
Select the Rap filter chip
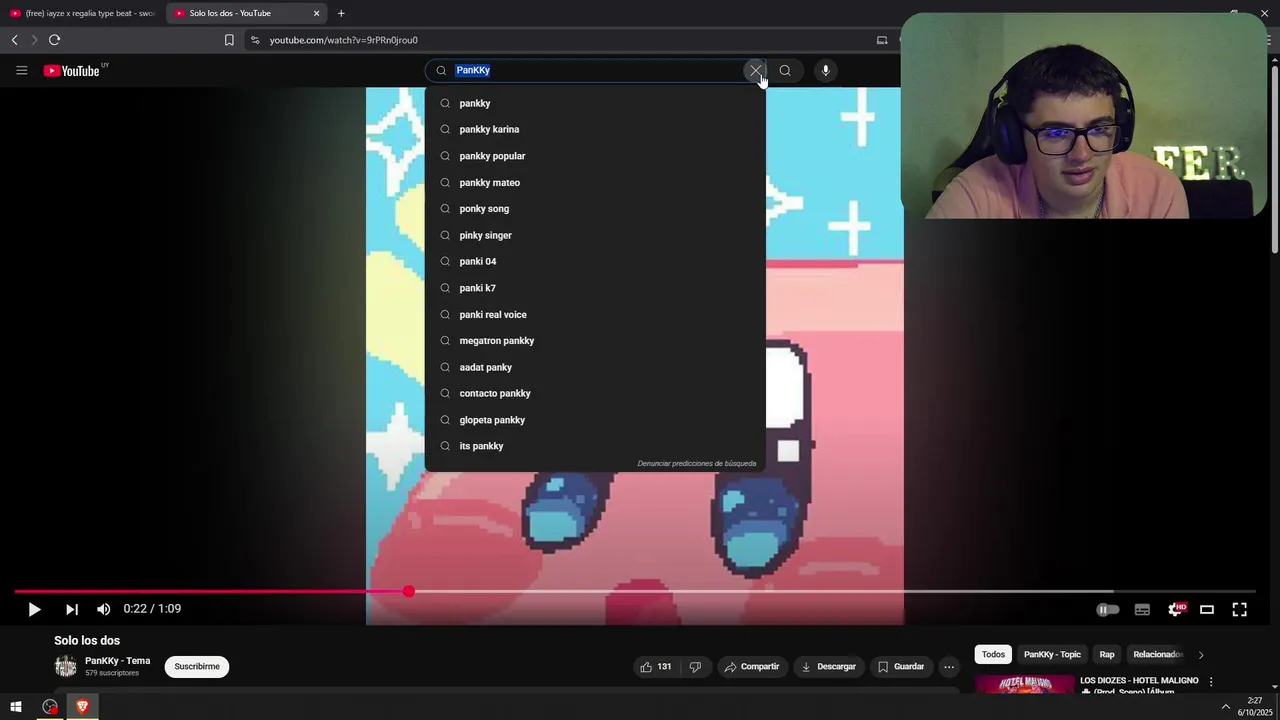coord(1107,654)
